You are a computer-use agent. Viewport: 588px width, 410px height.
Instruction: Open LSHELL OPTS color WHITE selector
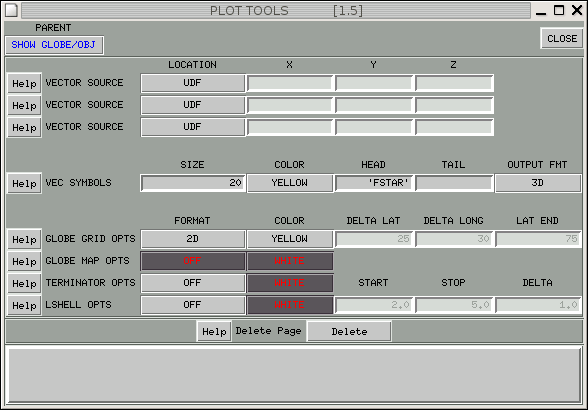(290, 305)
